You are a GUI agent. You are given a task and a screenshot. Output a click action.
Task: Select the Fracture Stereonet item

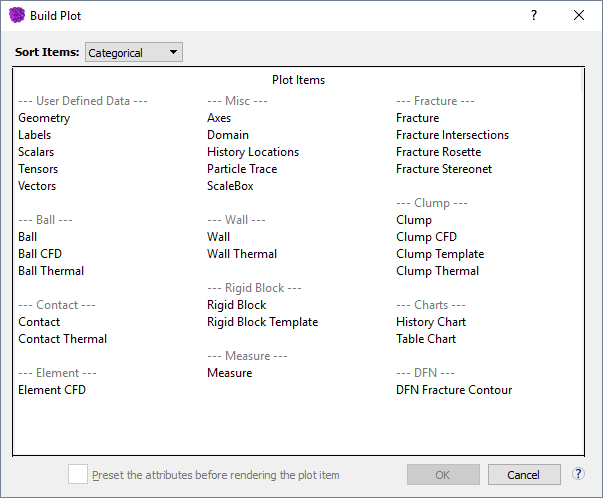[444, 169]
